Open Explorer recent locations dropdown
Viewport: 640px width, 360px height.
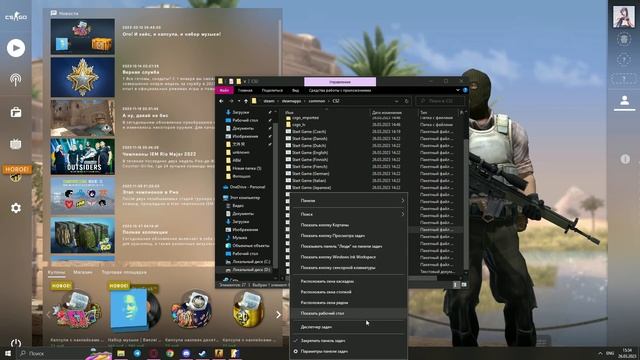(x=239, y=101)
